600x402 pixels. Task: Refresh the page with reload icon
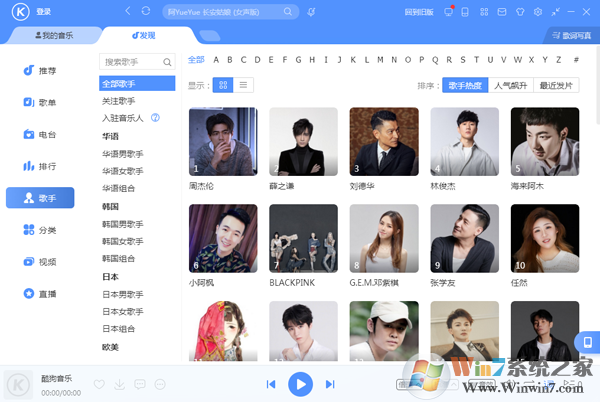click(146, 11)
